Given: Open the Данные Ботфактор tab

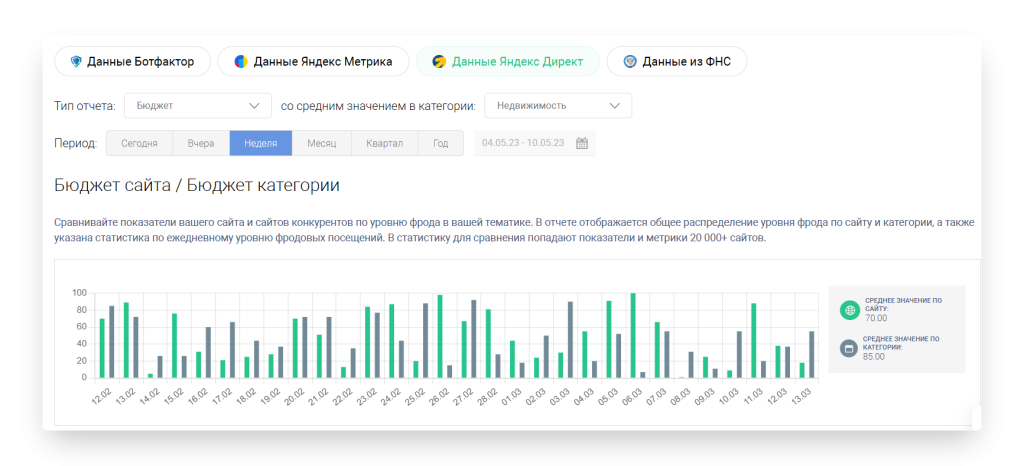Looking at the screenshot, I should 131,62.
